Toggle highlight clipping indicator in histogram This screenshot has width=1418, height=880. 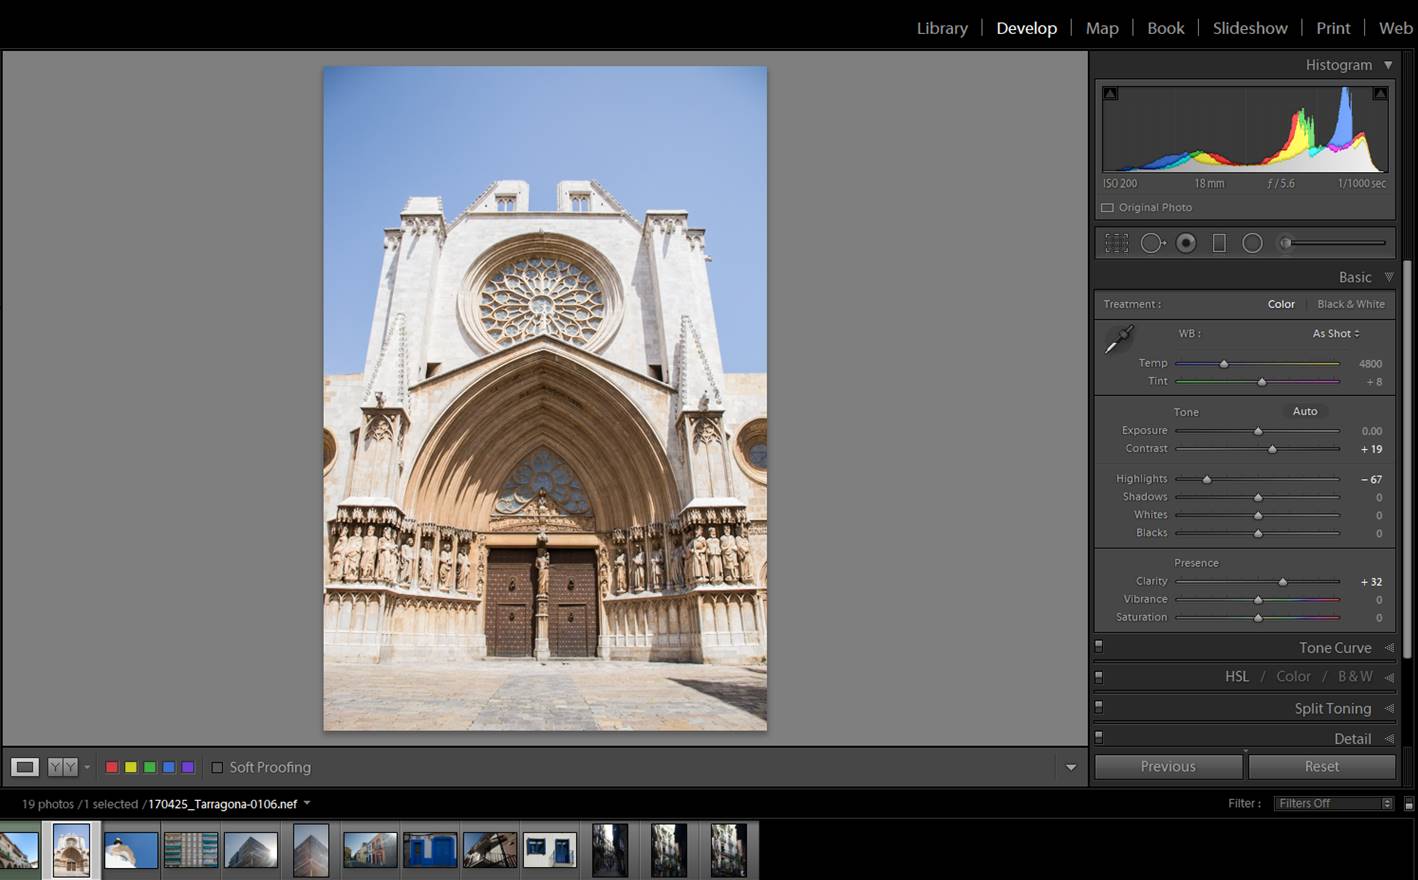(1380, 93)
